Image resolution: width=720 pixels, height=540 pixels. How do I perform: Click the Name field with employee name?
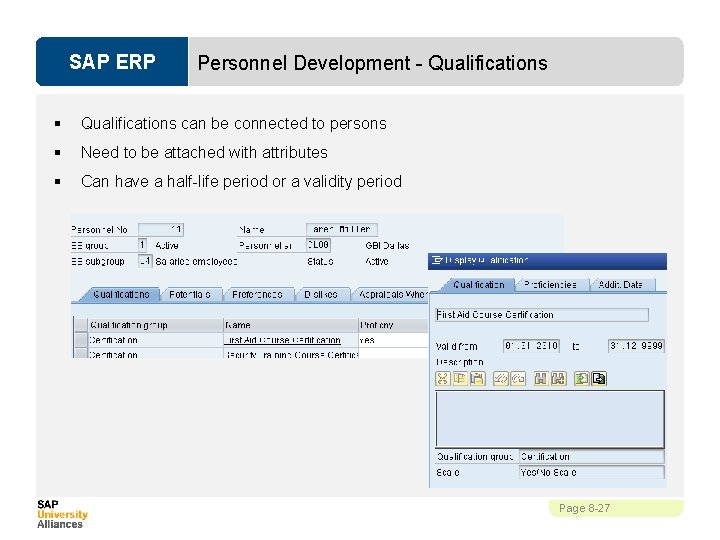342,229
